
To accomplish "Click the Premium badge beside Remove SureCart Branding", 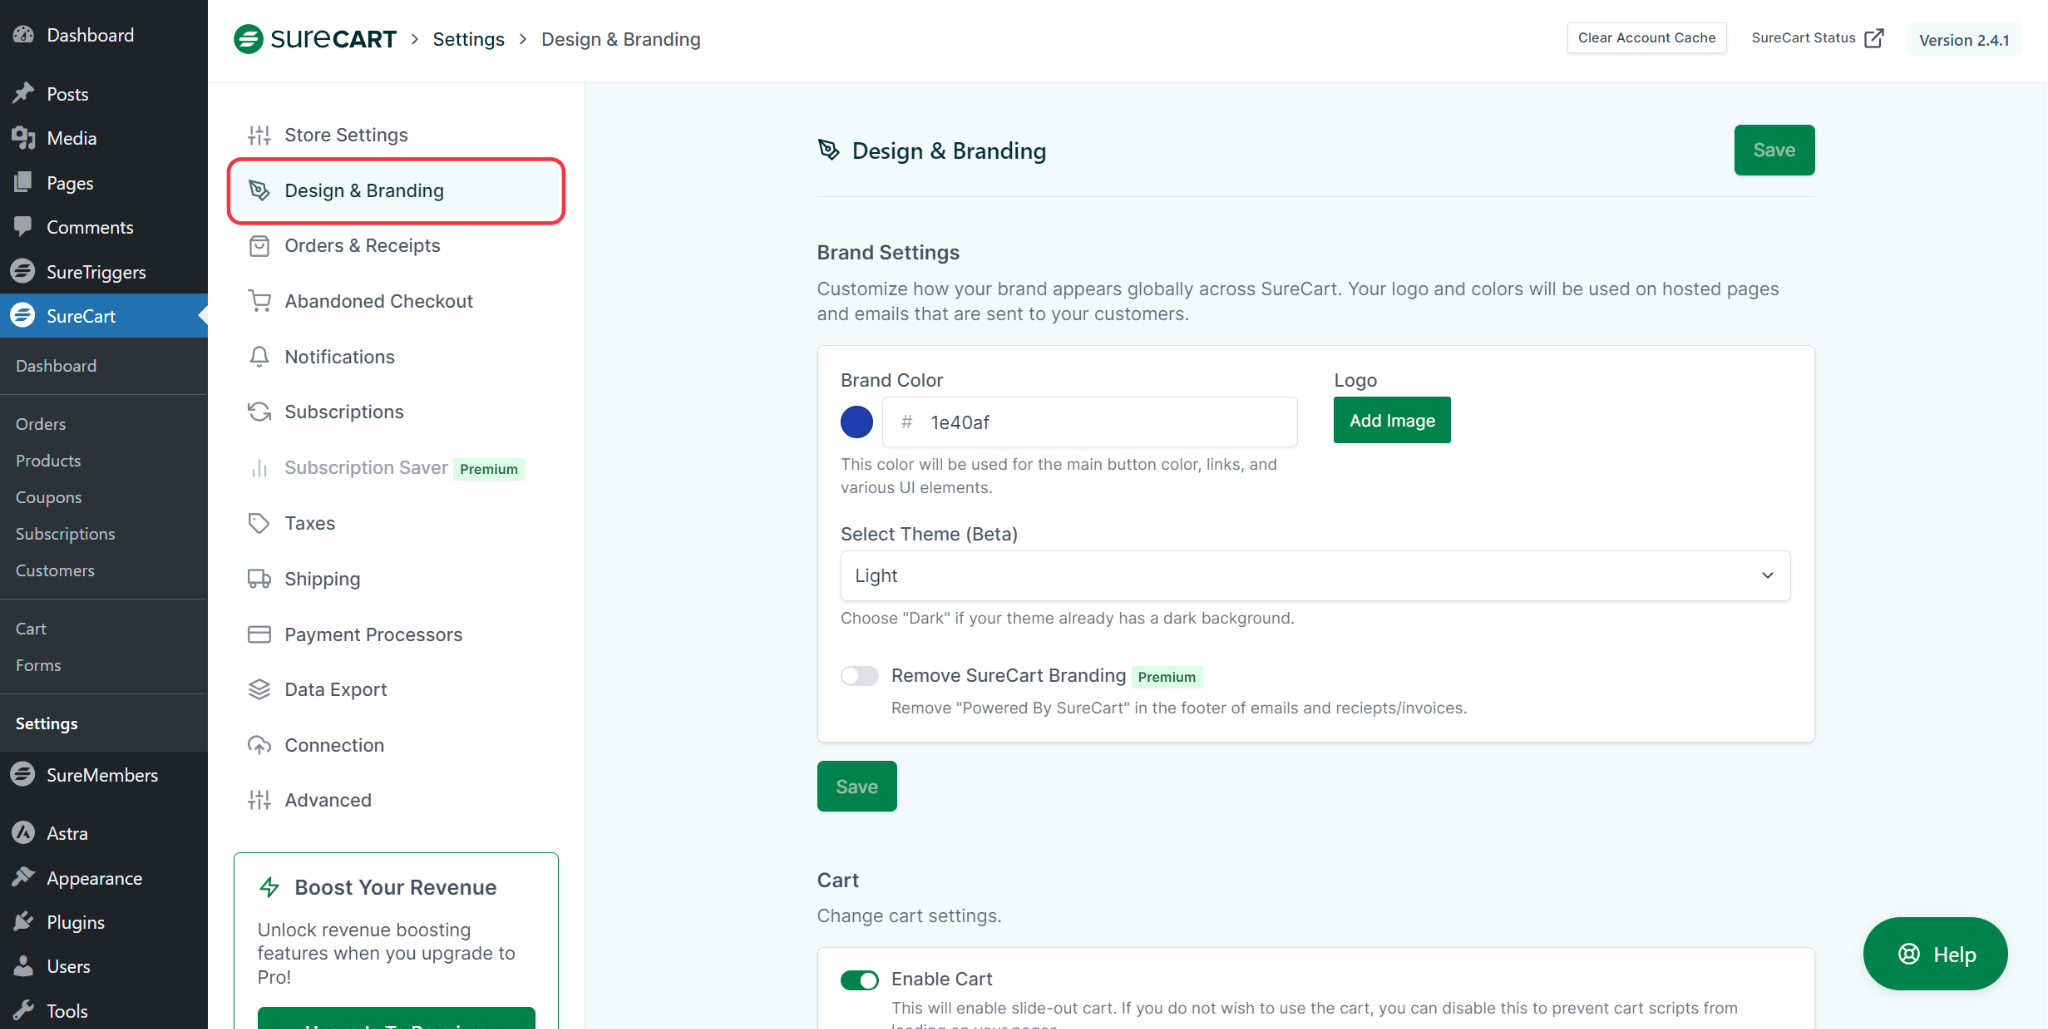I will click(1167, 677).
